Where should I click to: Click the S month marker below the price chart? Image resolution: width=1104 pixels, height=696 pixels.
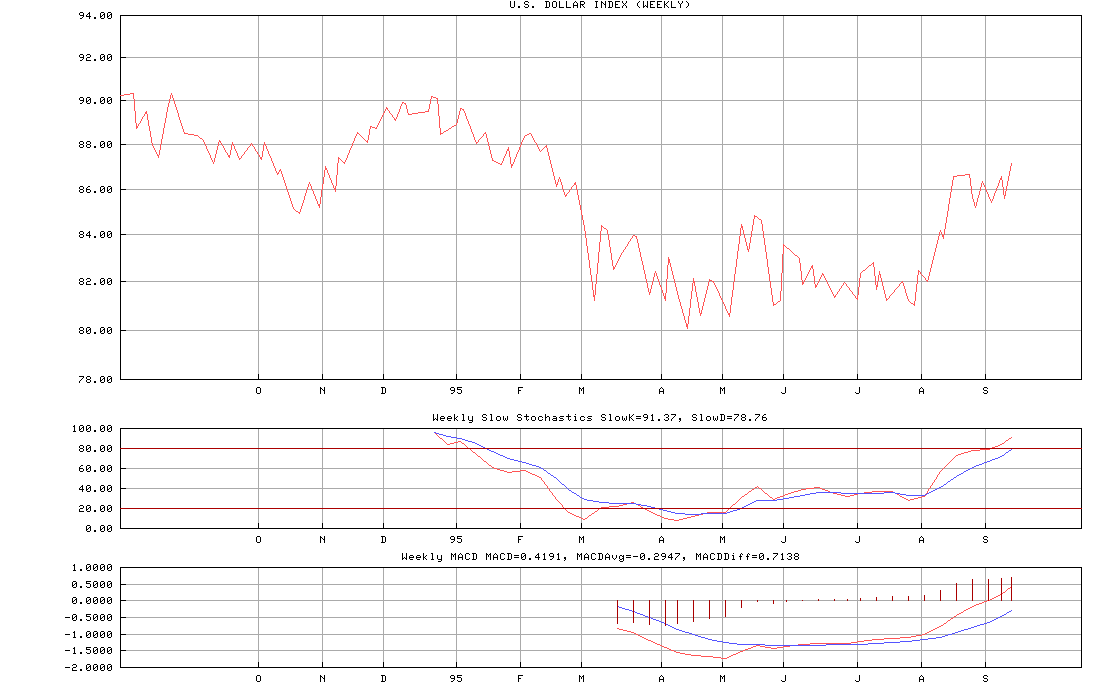click(x=985, y=391)
